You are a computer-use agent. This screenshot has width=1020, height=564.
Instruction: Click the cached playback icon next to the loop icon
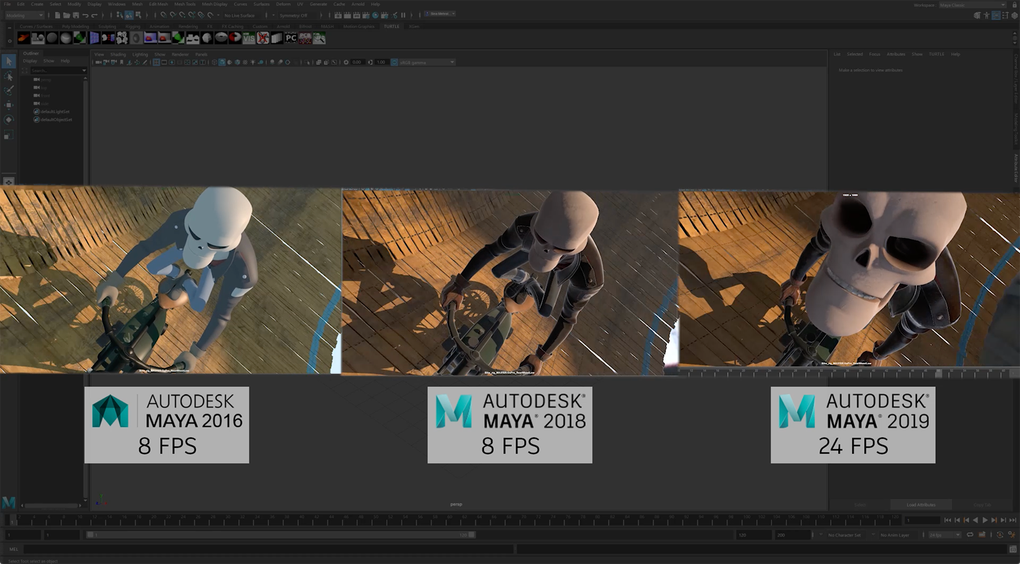point(982,535)
